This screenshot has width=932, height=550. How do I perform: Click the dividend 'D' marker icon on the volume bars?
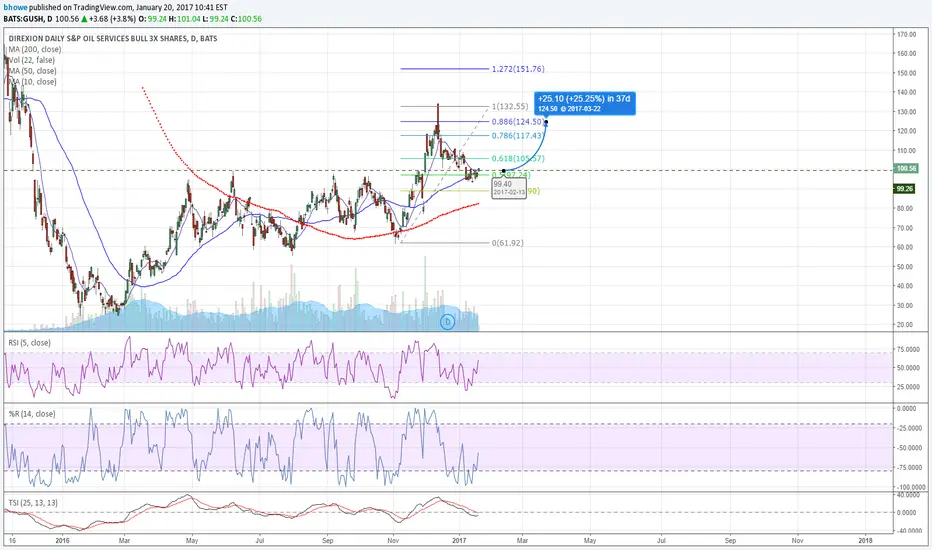tap(447, 322)
